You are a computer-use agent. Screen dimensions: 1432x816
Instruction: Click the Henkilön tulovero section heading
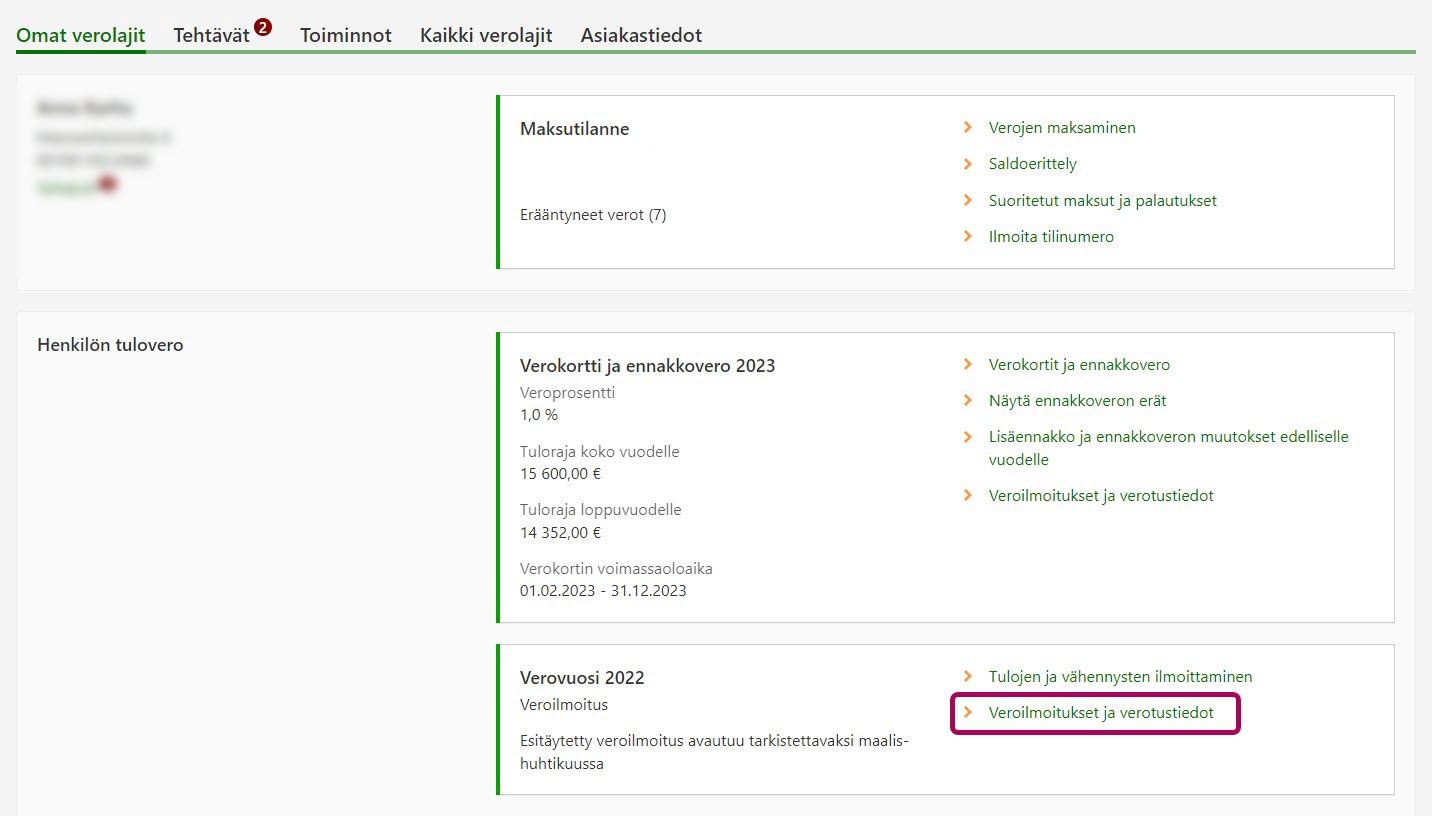110,346
